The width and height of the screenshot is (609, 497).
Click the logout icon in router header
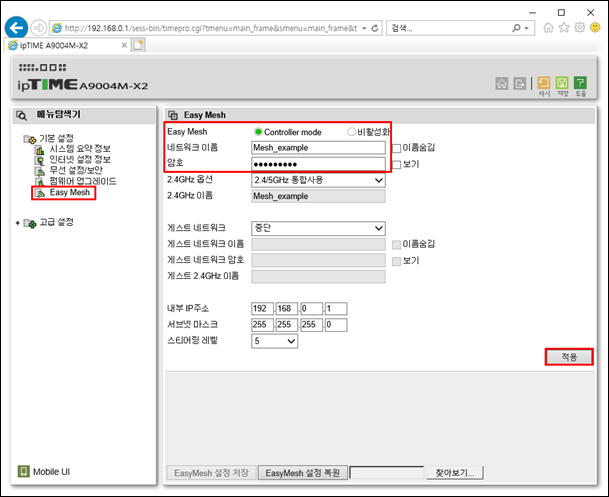(520, 83)
